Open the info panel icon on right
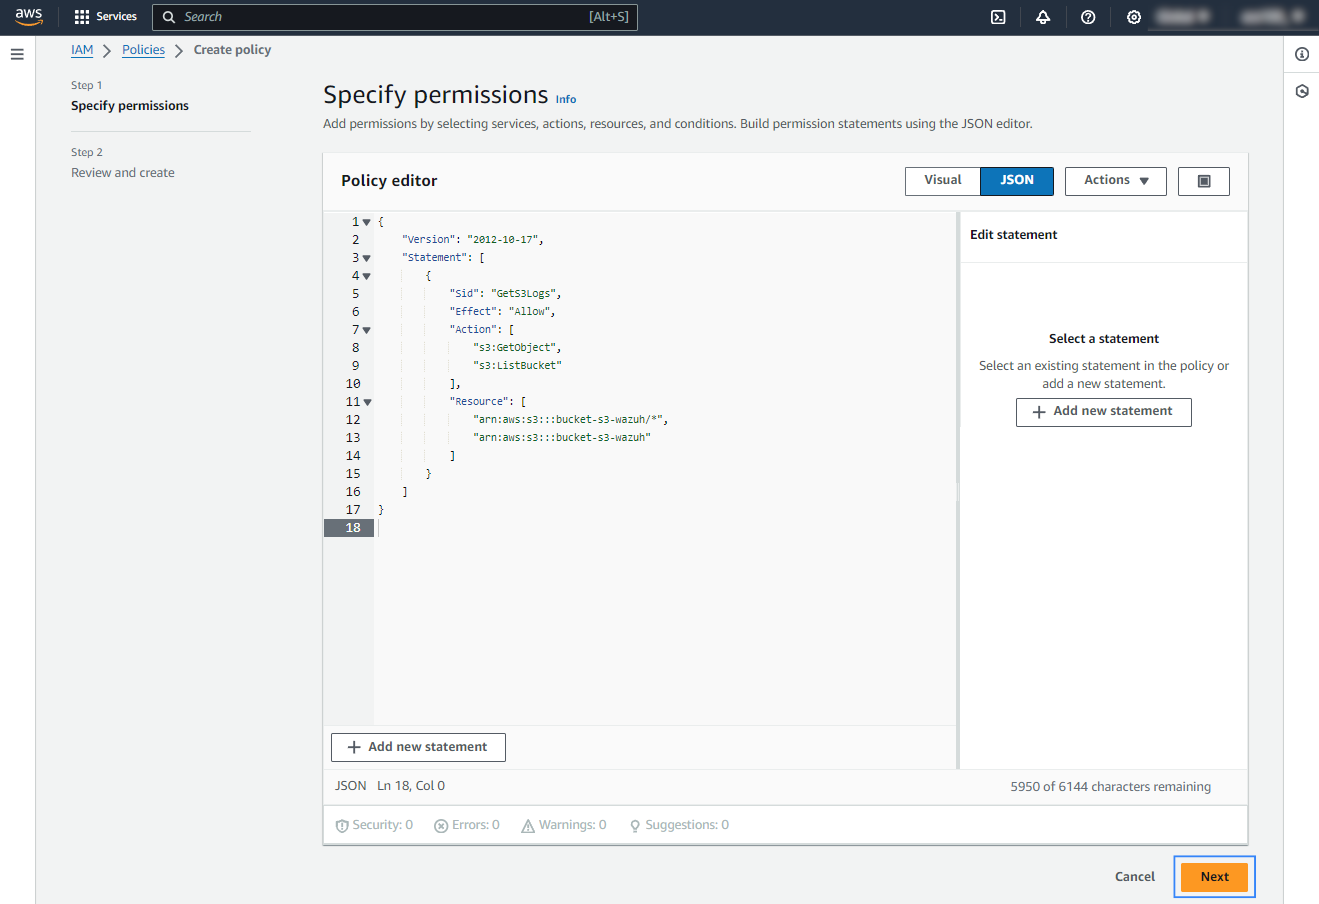 [1301, 54]
